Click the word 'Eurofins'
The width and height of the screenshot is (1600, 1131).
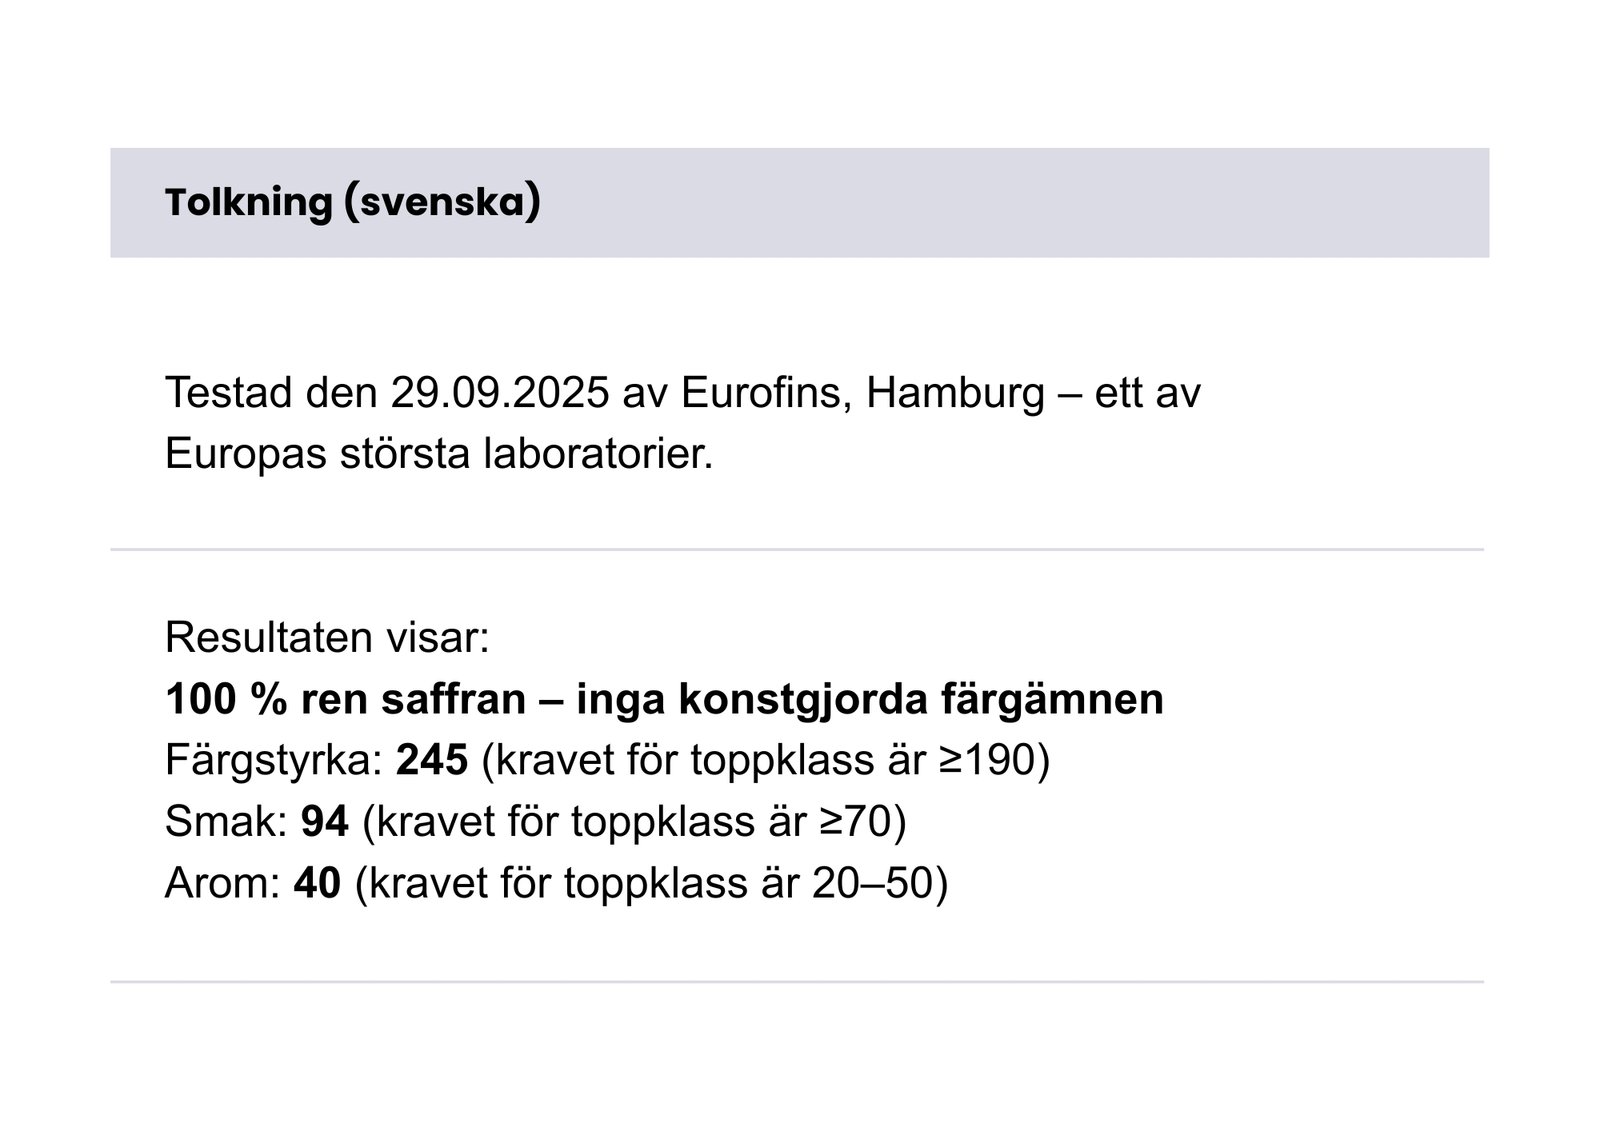coord(766,393)
